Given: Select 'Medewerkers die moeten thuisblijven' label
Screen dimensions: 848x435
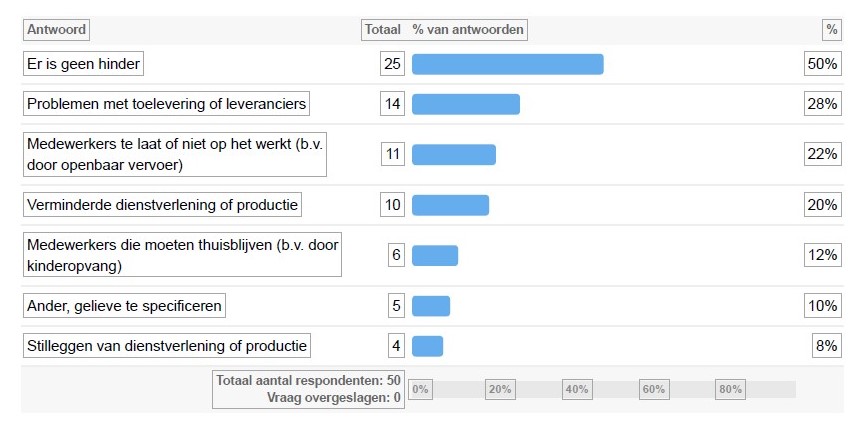Looking at the screenshot, I should pyautogui.click(x=182, y=255).
